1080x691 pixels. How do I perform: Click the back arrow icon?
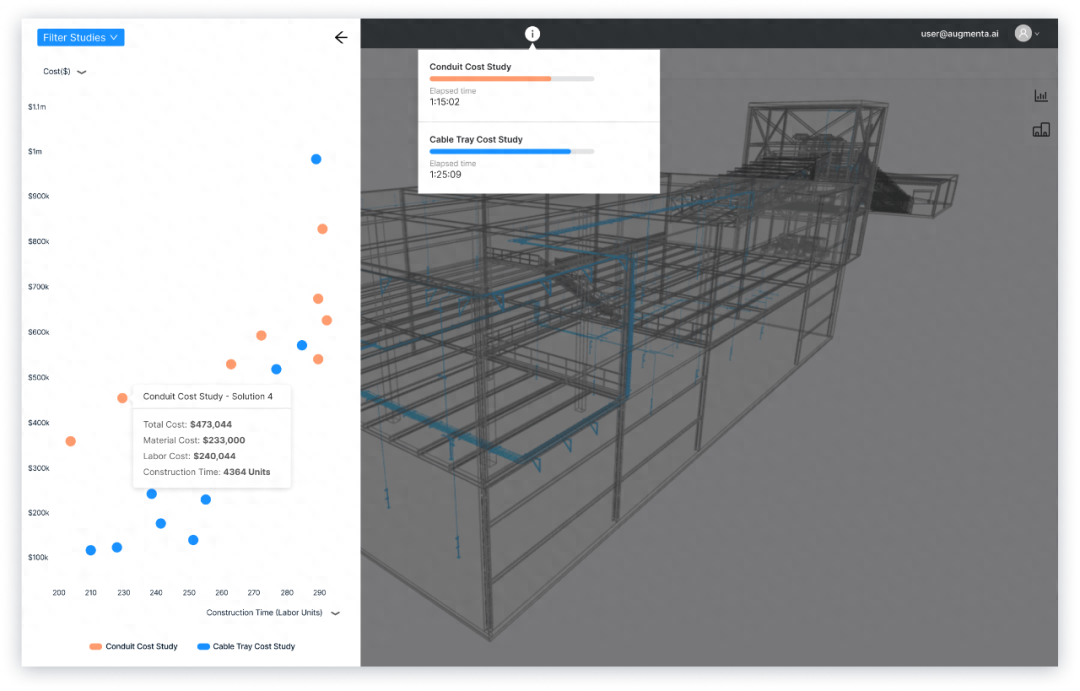tap(341, 37)
